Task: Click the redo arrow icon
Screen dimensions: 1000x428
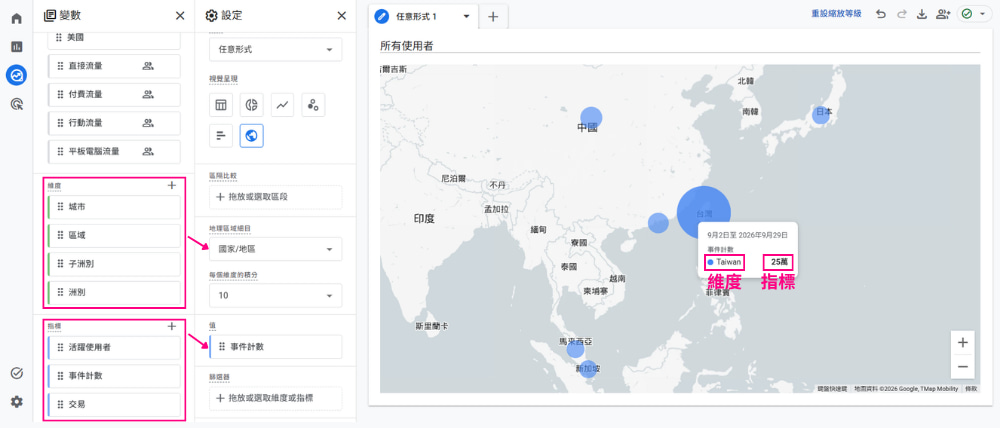Action: click(901, 15)
